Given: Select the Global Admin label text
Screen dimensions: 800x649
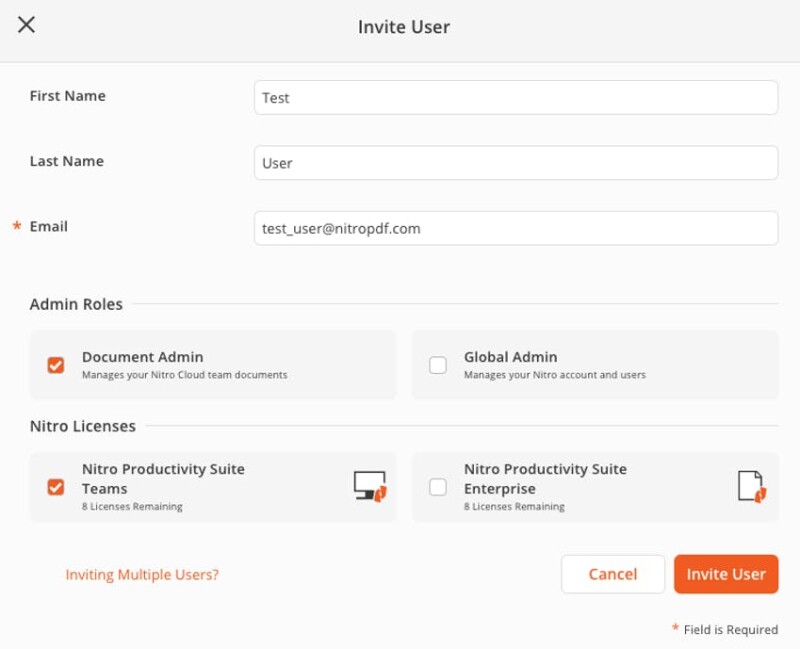Looking at the screenshot, I should click(x=510, y=357).
